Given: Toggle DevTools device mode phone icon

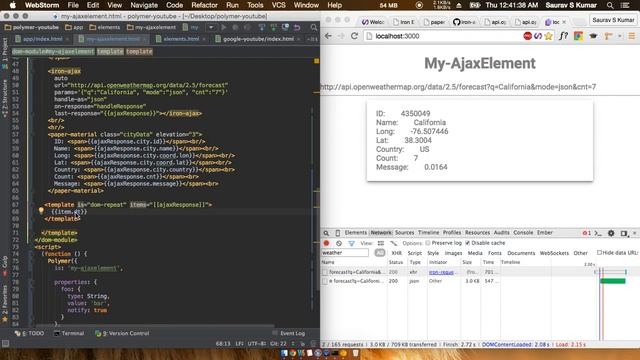Looking at the screenshot, I should (337, 233).
